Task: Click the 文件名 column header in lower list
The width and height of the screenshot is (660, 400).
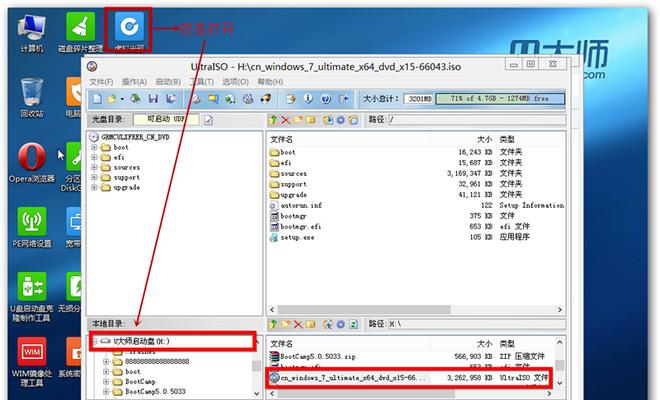Action: point(282,344)
